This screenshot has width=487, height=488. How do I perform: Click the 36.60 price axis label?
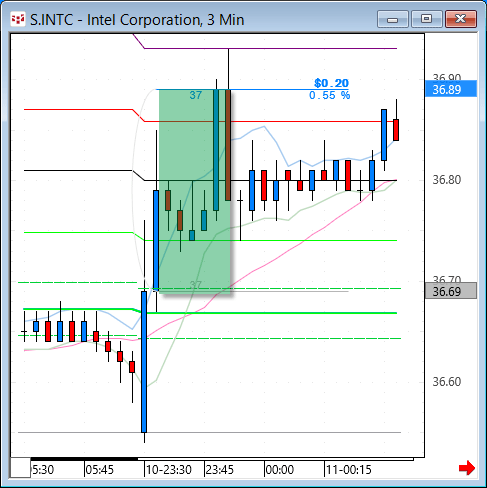point(447,382)
